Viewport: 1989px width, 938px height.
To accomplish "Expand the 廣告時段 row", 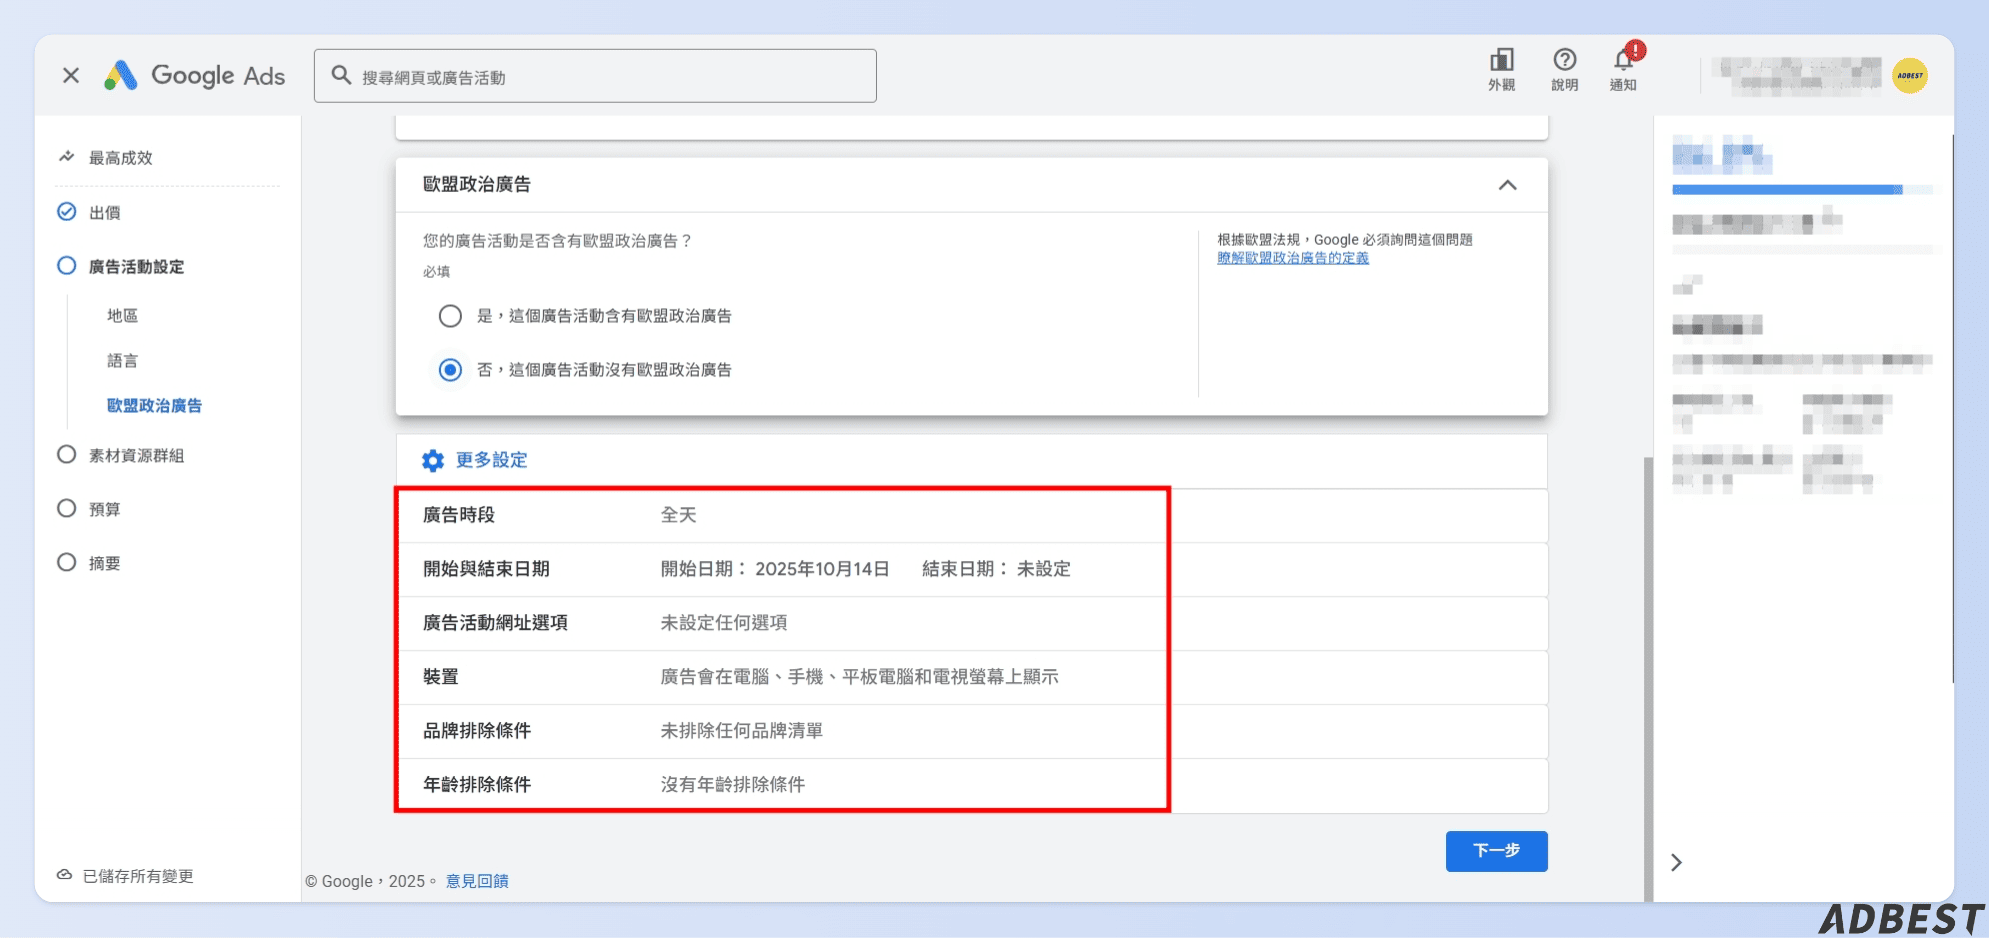I will pyautogui.click(x=972, y=515).
